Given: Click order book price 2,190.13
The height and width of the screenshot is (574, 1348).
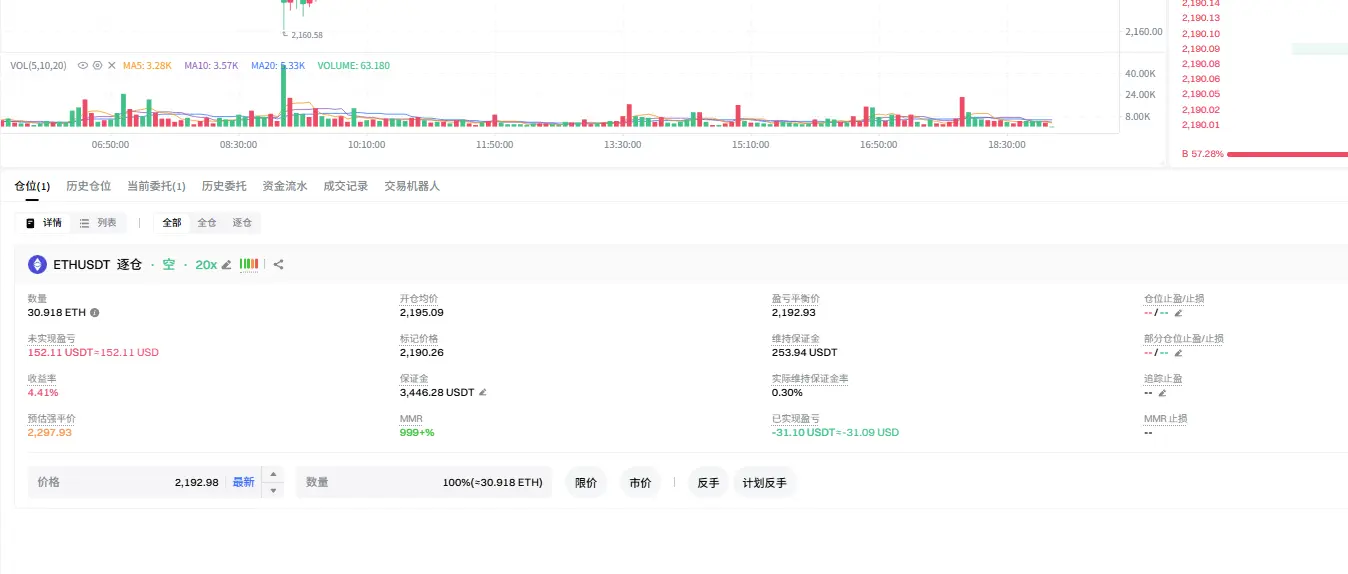Looking at the screenshot, I should pos(1201,18).
